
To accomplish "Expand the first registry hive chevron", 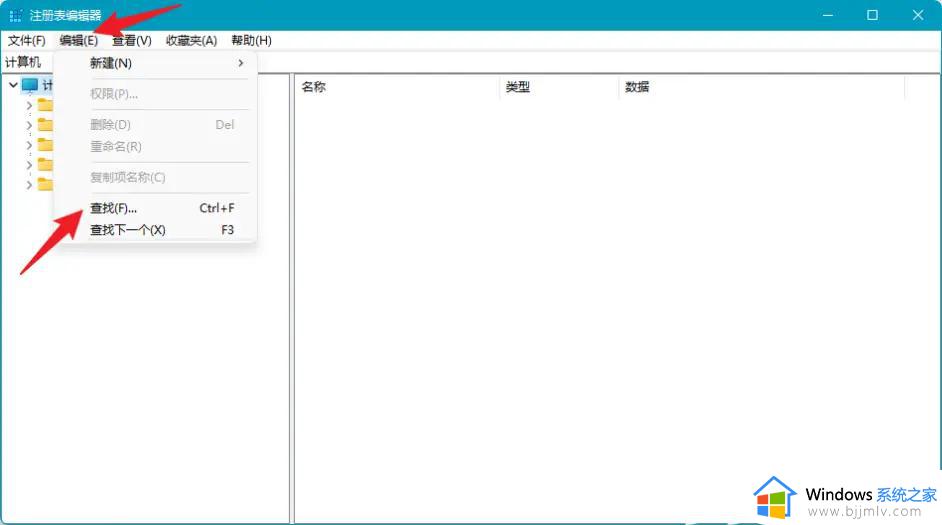I will (29, 106).
